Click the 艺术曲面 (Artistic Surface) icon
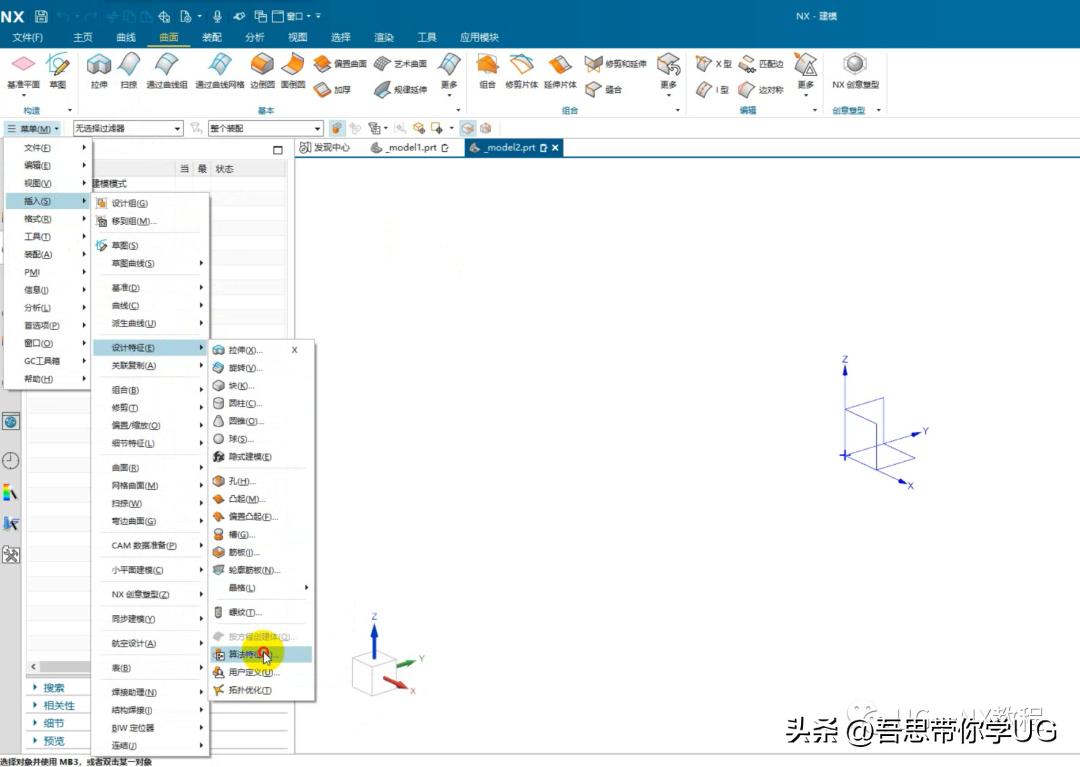The width and height of the screenshot is (1080, 767). (390, 62)
